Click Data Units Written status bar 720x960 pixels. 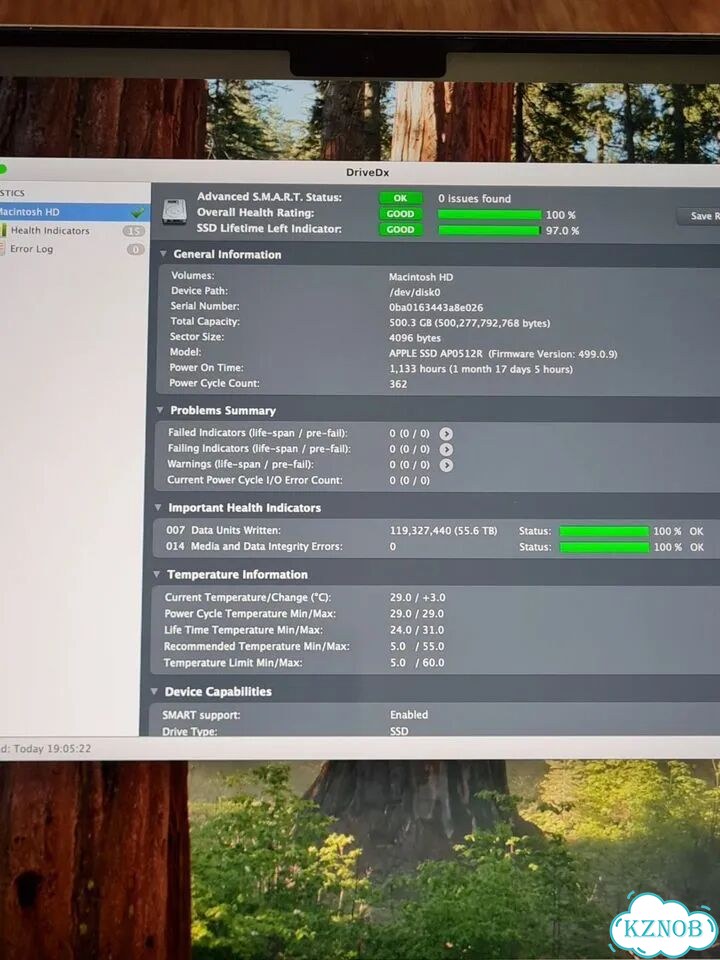604,531
